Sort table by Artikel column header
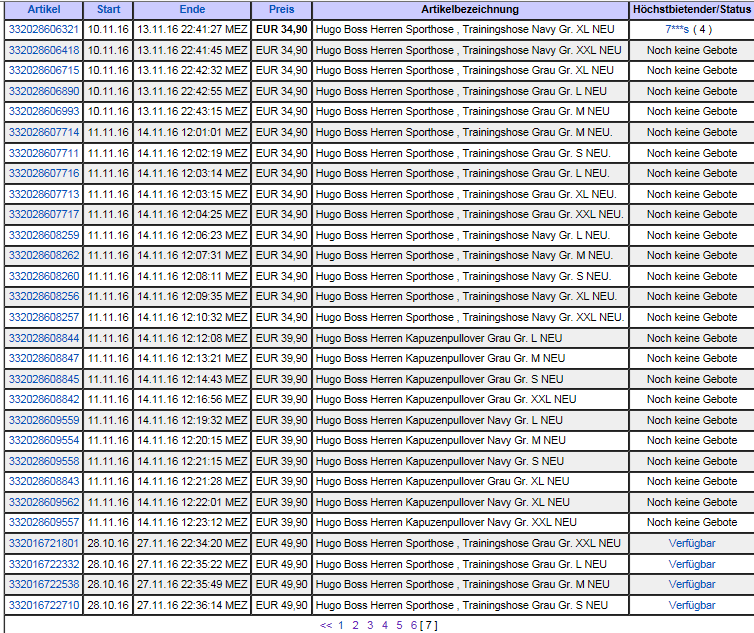Image resolution: width=754 pixels, height=633 pixels. coord(44,9)
